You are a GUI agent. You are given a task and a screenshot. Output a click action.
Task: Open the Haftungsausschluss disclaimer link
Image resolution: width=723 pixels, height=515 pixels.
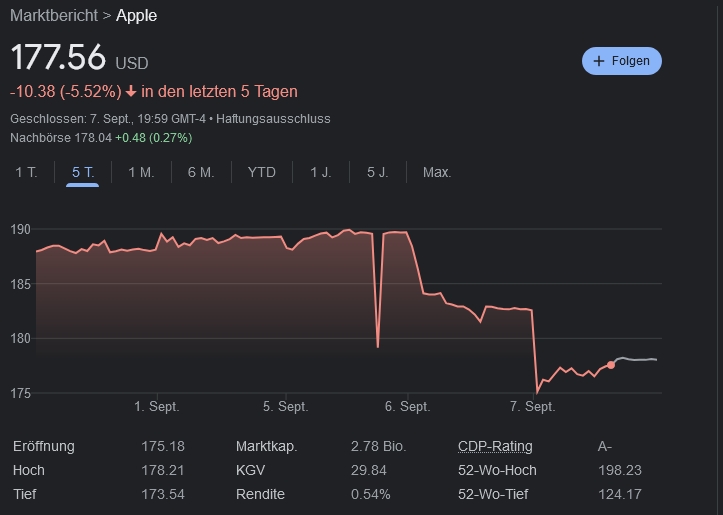(273, 119)
